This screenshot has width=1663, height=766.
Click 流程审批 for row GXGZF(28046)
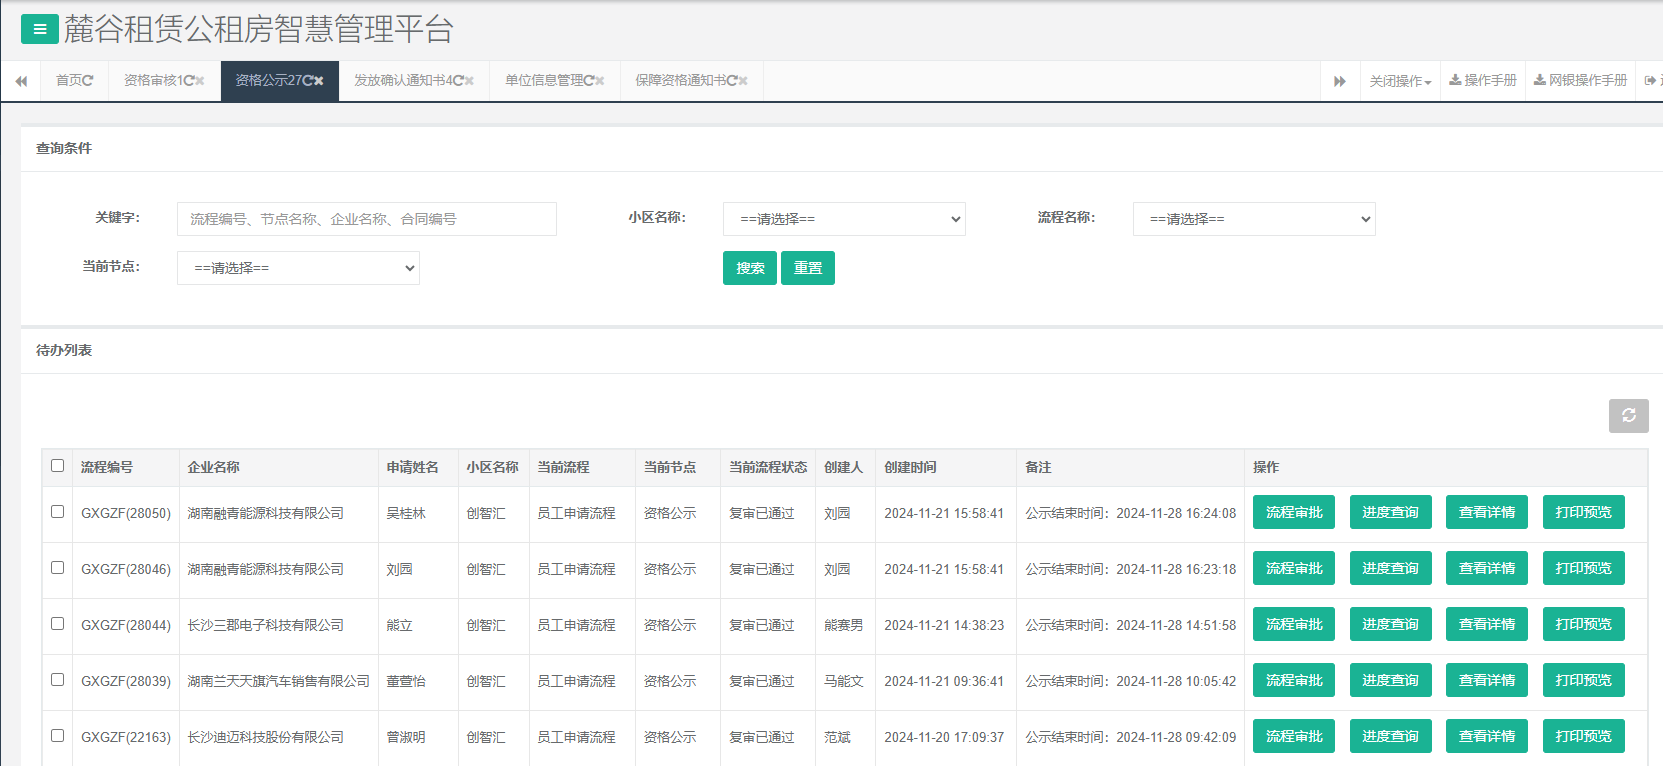pyautogui.click(x=1293, y=568)
